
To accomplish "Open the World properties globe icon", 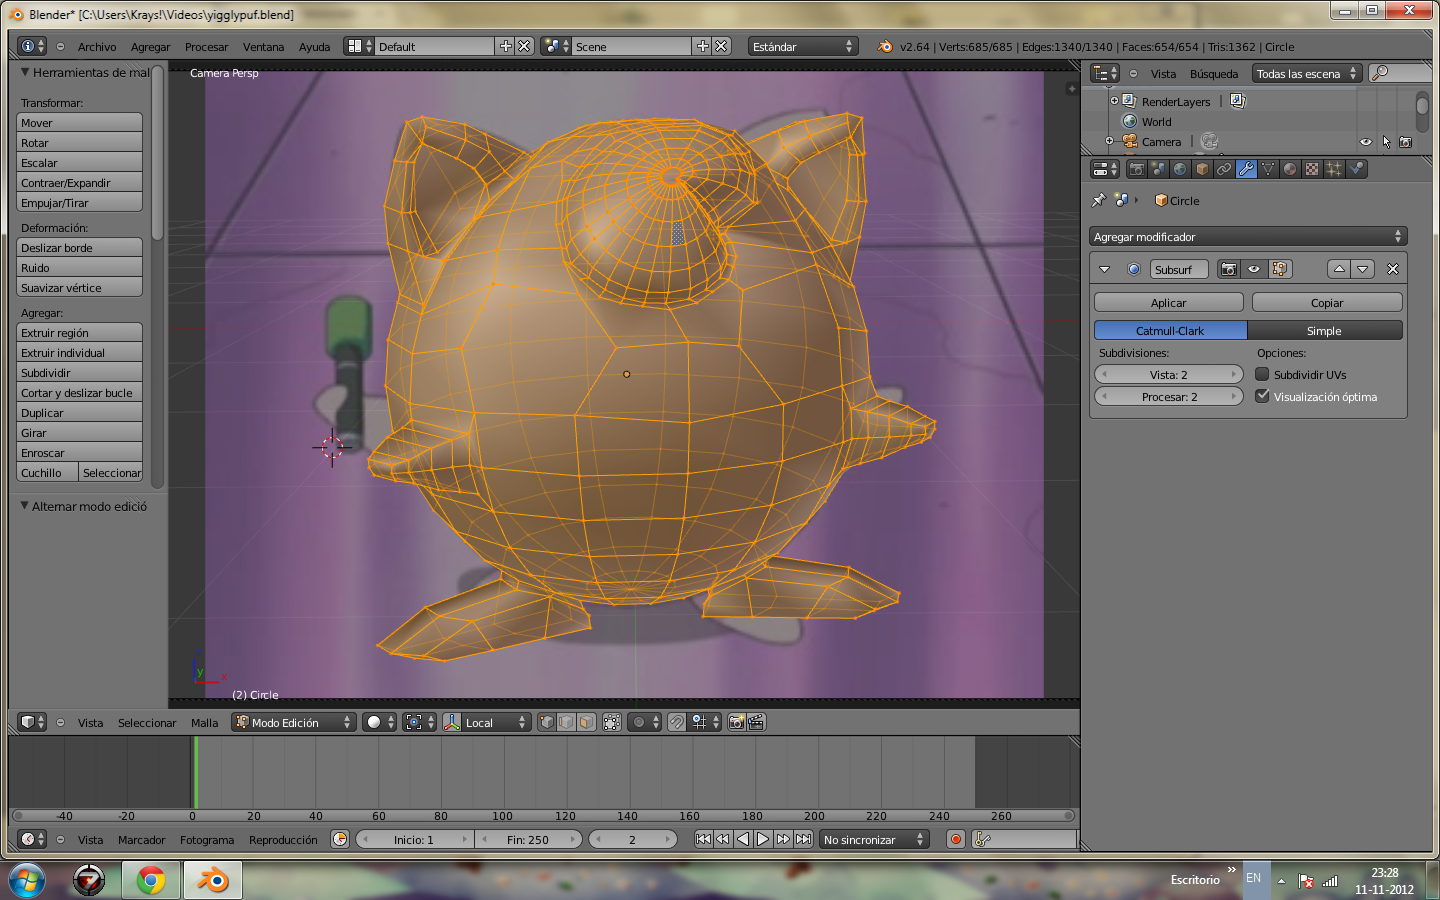I will click(x=1180, y=169).
